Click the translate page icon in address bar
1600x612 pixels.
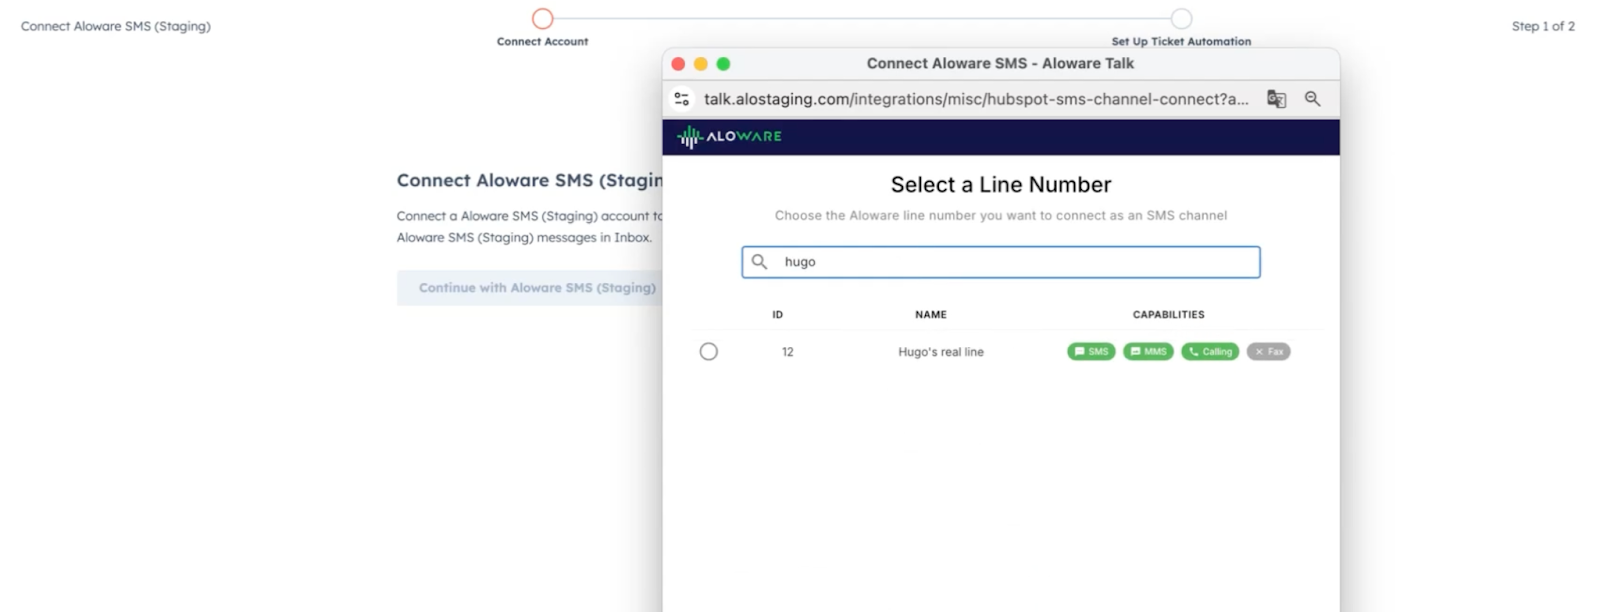click(1276, 99)
